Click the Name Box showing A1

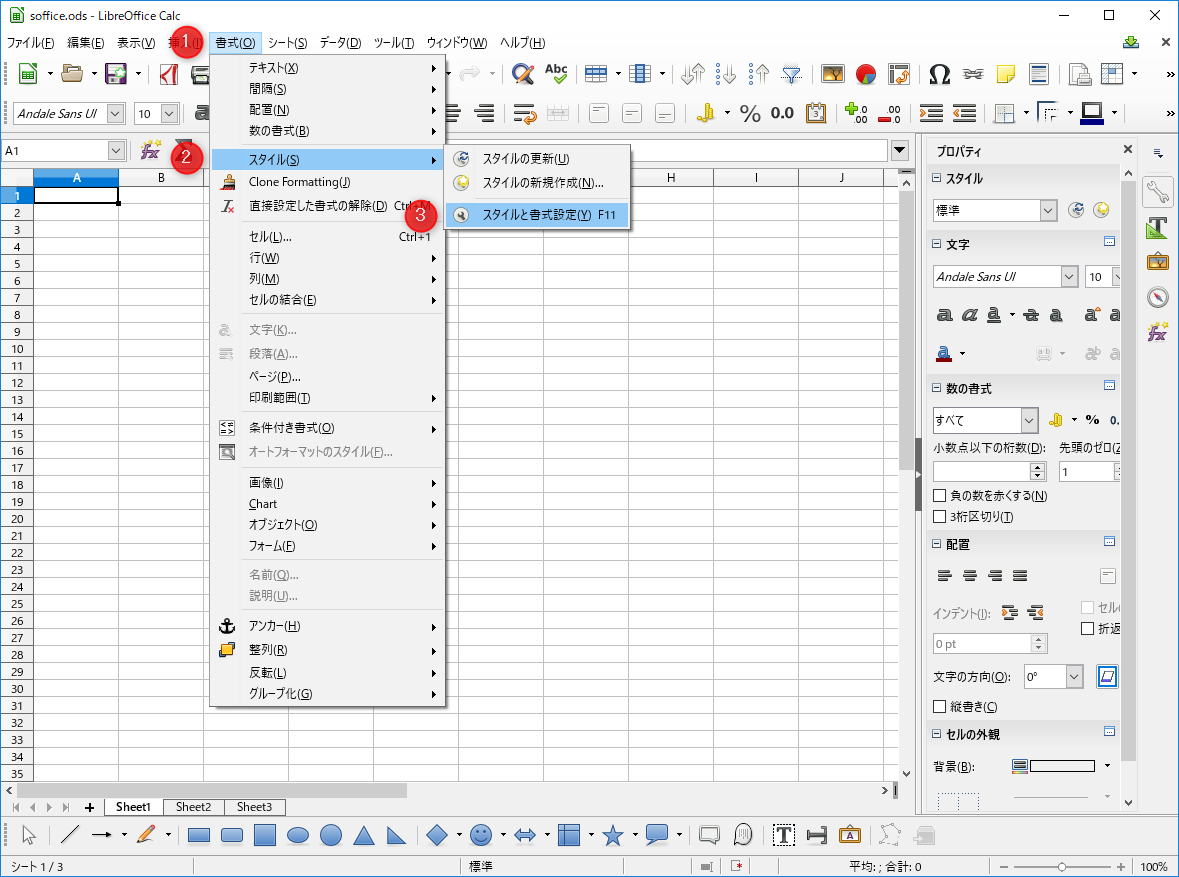(x=54, y=151)
